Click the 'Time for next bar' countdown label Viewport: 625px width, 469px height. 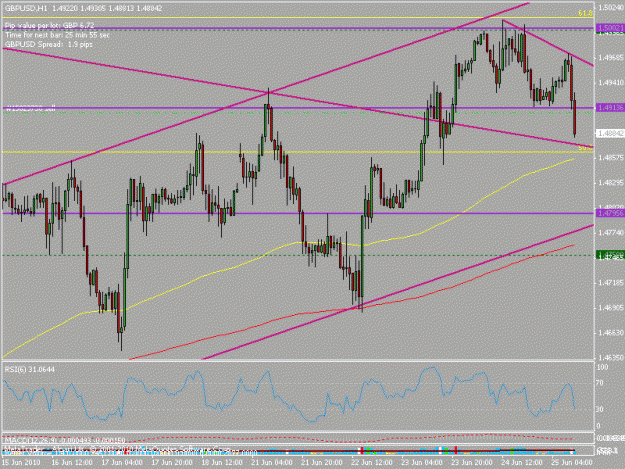click(57, 35)
